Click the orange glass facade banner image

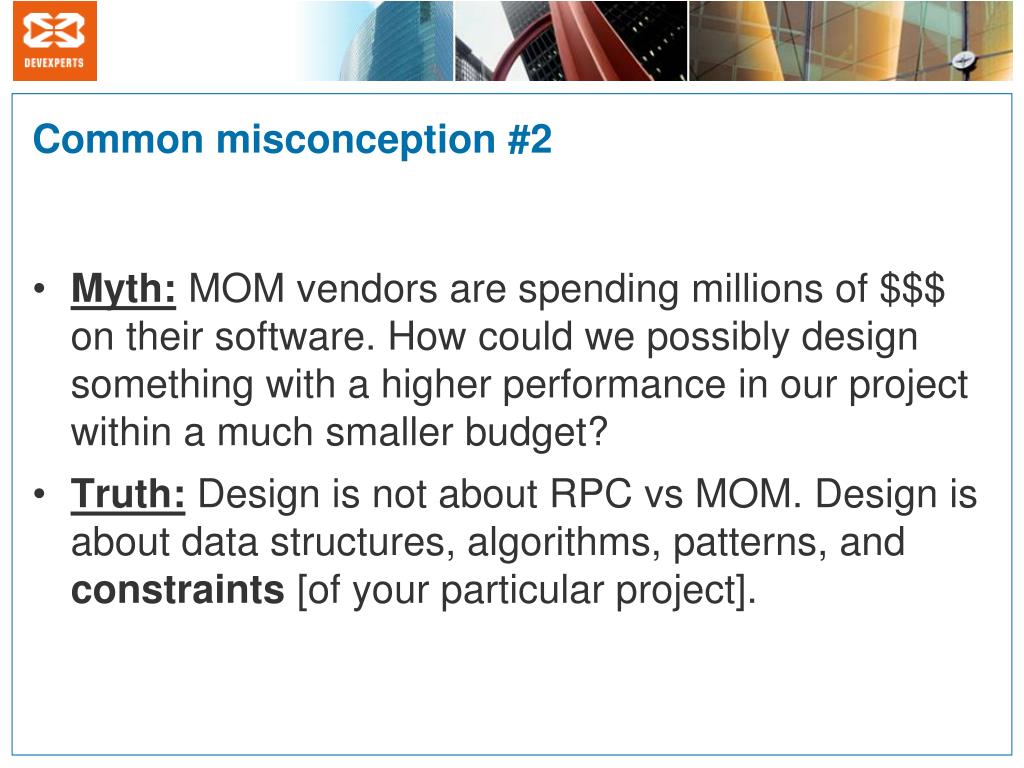(x=851, y=40)
